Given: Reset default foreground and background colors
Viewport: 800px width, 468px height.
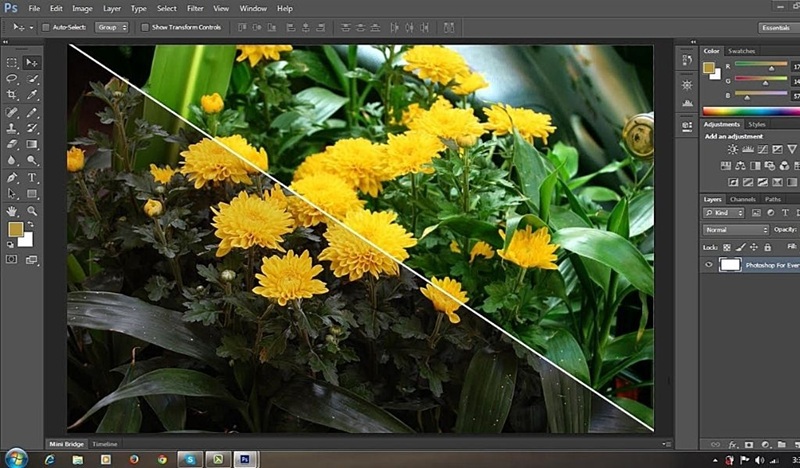Looking at the screenshot, I should point(10,244).
